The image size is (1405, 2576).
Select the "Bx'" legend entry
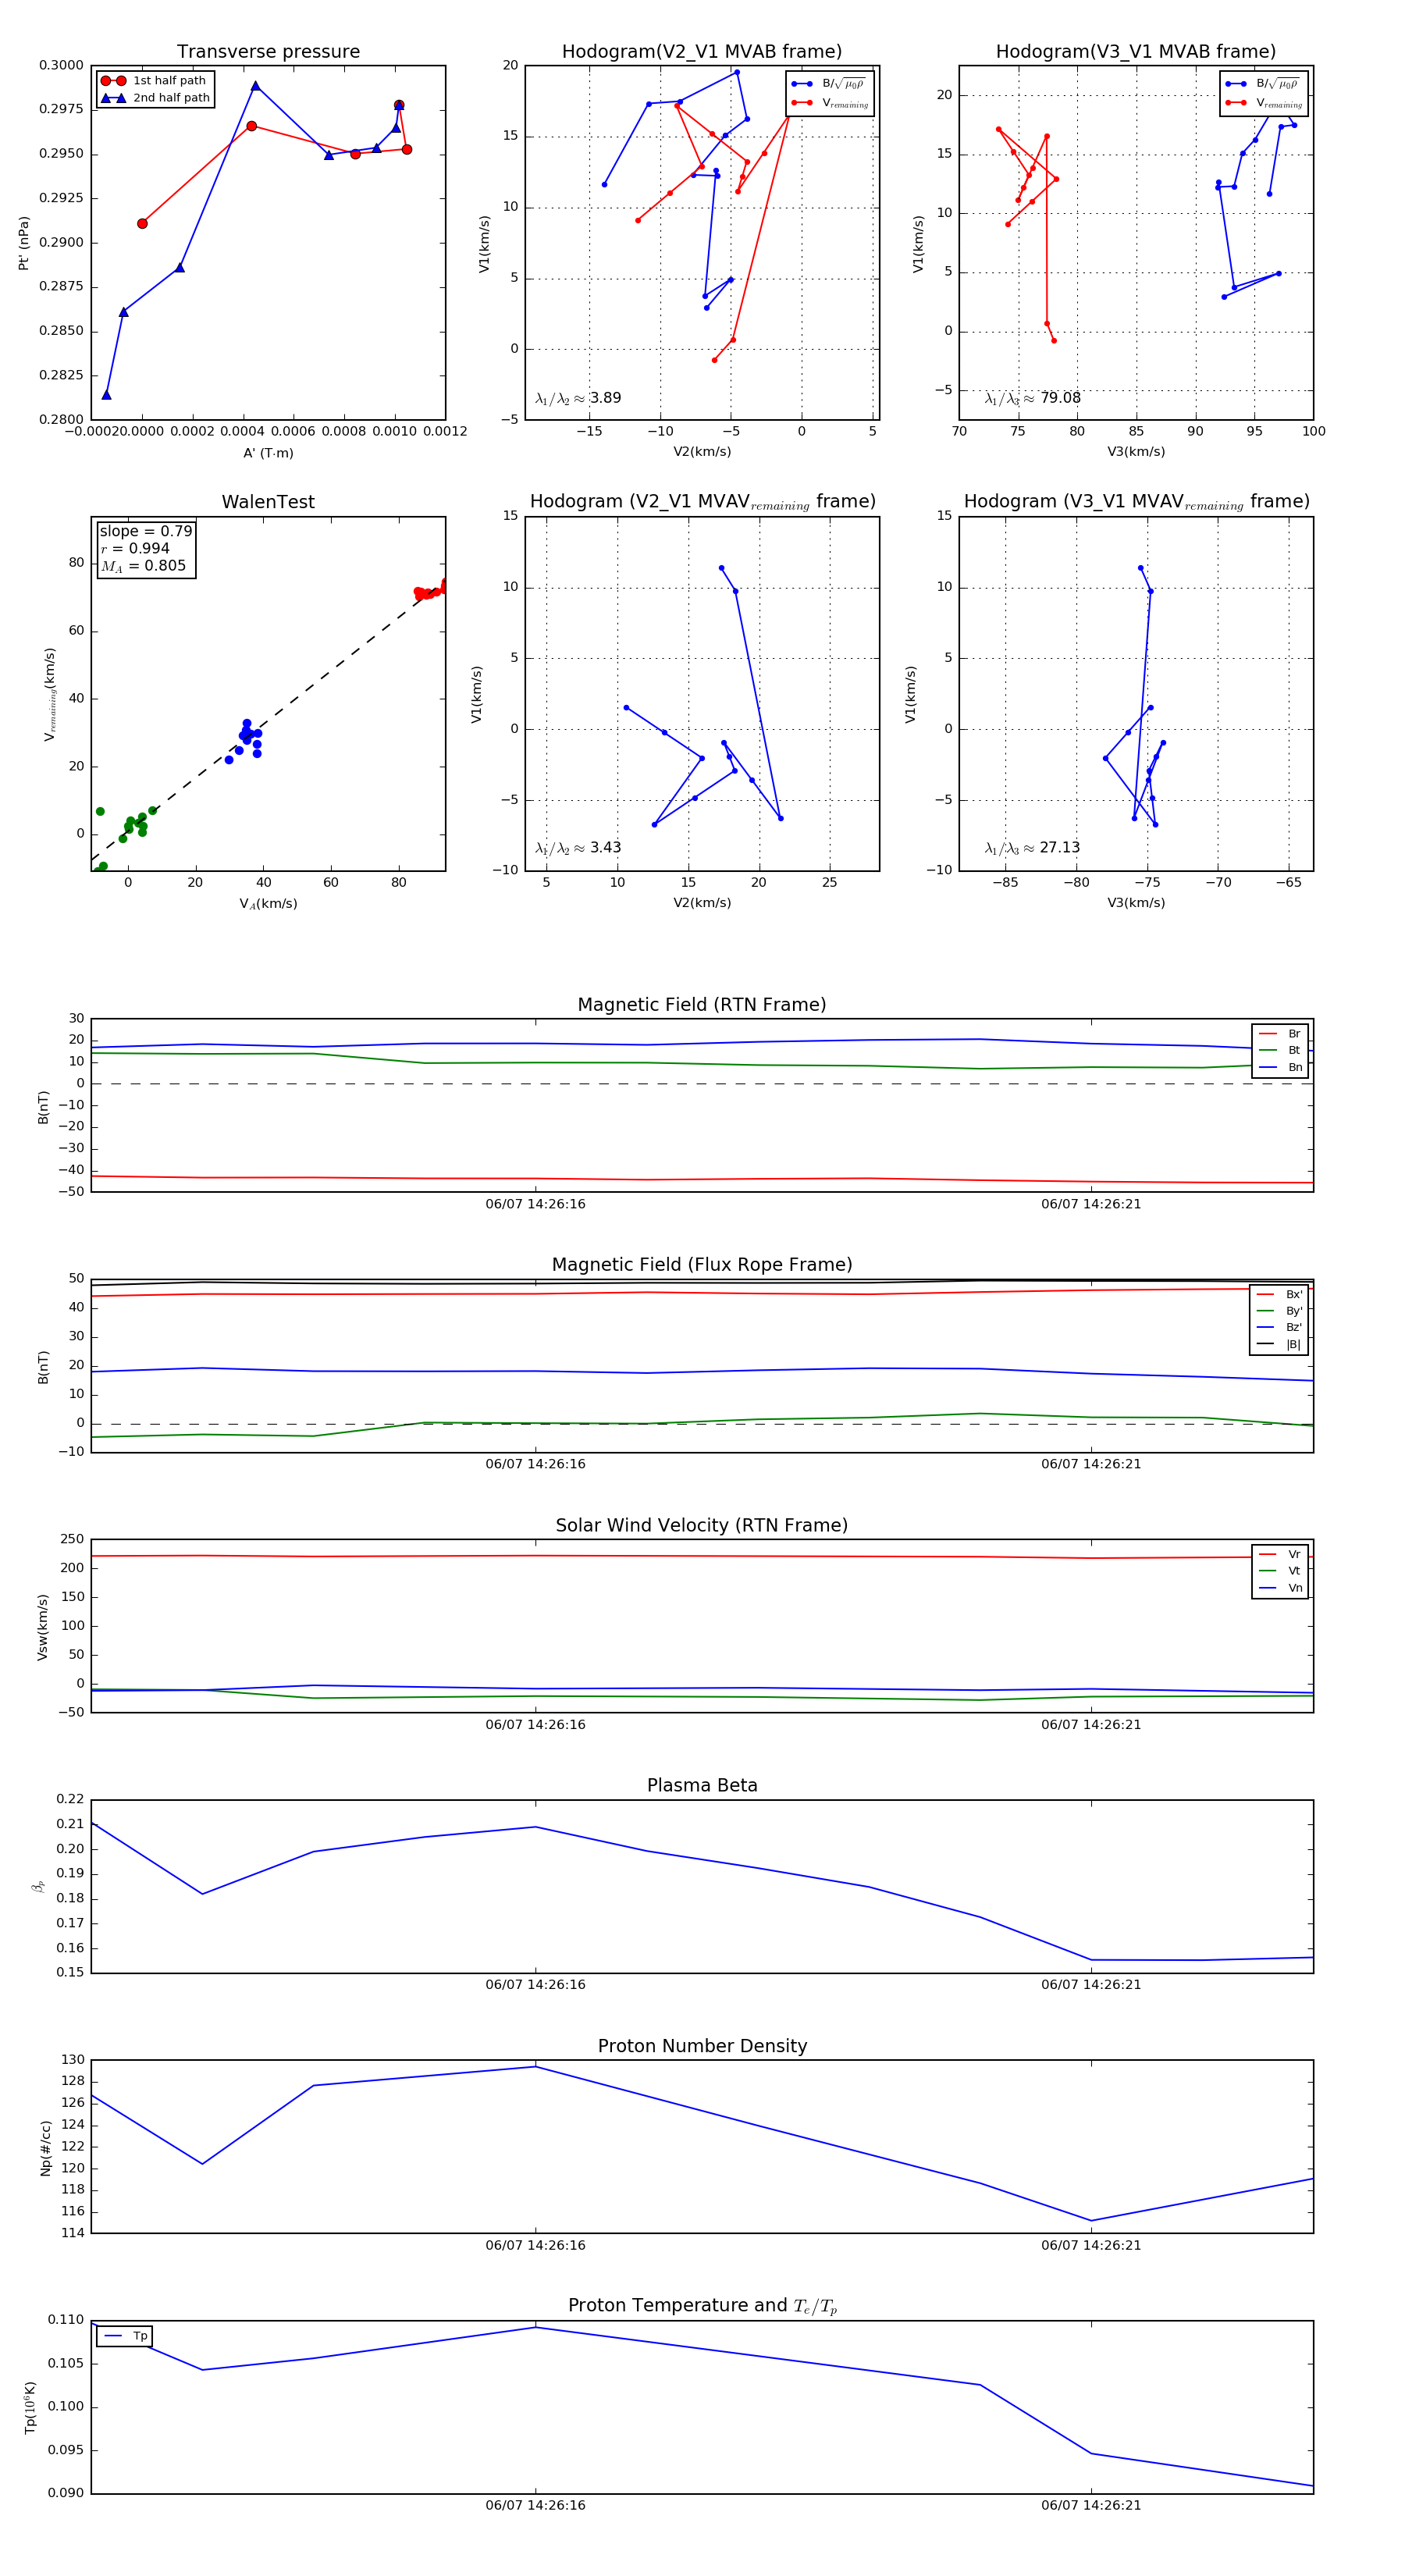point(1279,1295)
